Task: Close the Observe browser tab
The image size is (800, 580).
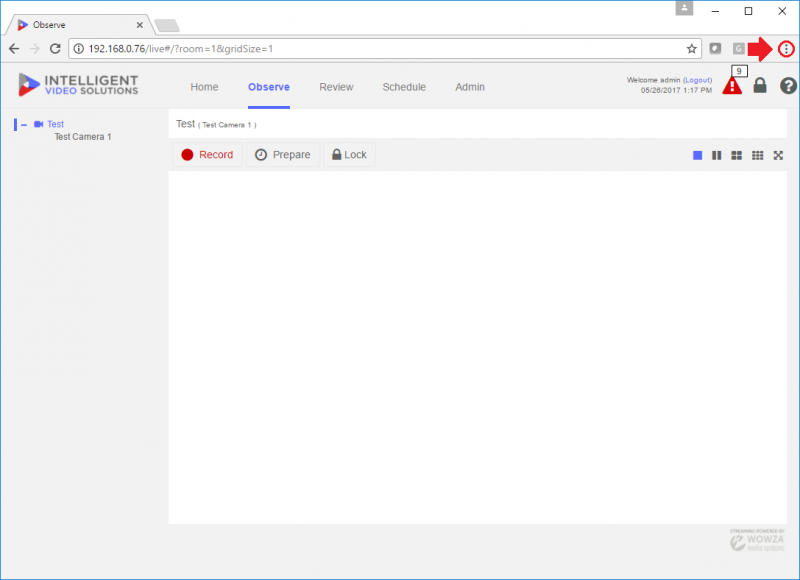Action: click(x=140, y=24)
